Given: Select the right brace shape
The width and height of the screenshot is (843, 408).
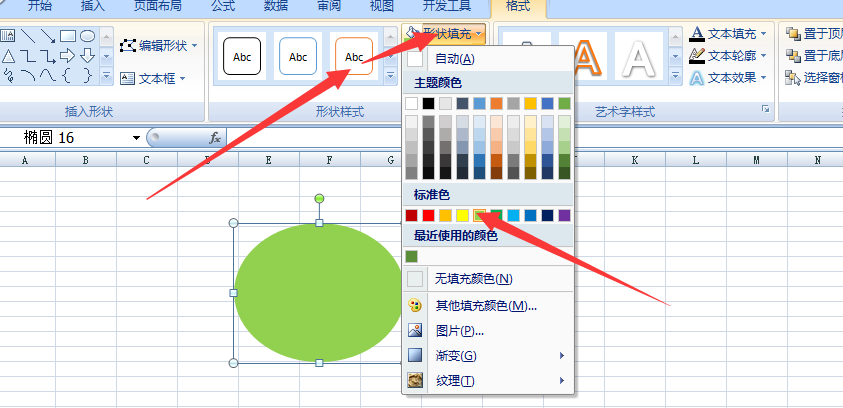Looking at the screenshot, I should (88, 75).
